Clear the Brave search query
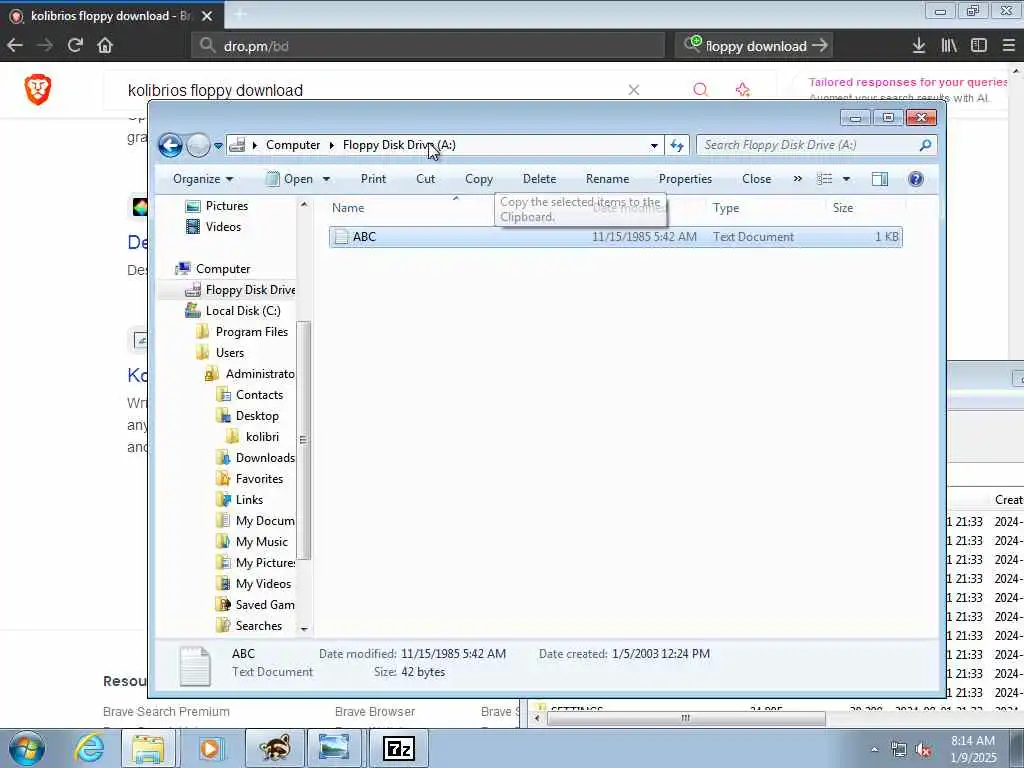 [633, 90]
